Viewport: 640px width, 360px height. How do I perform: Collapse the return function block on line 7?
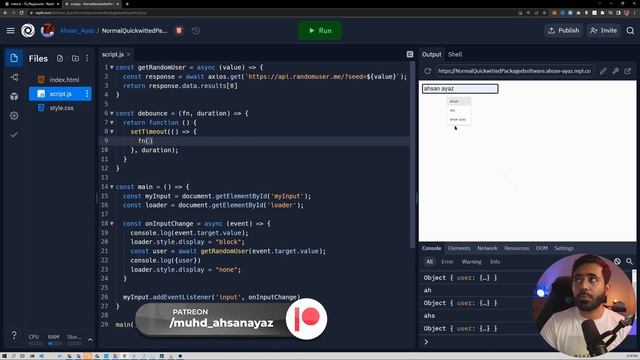pos(112,122)
